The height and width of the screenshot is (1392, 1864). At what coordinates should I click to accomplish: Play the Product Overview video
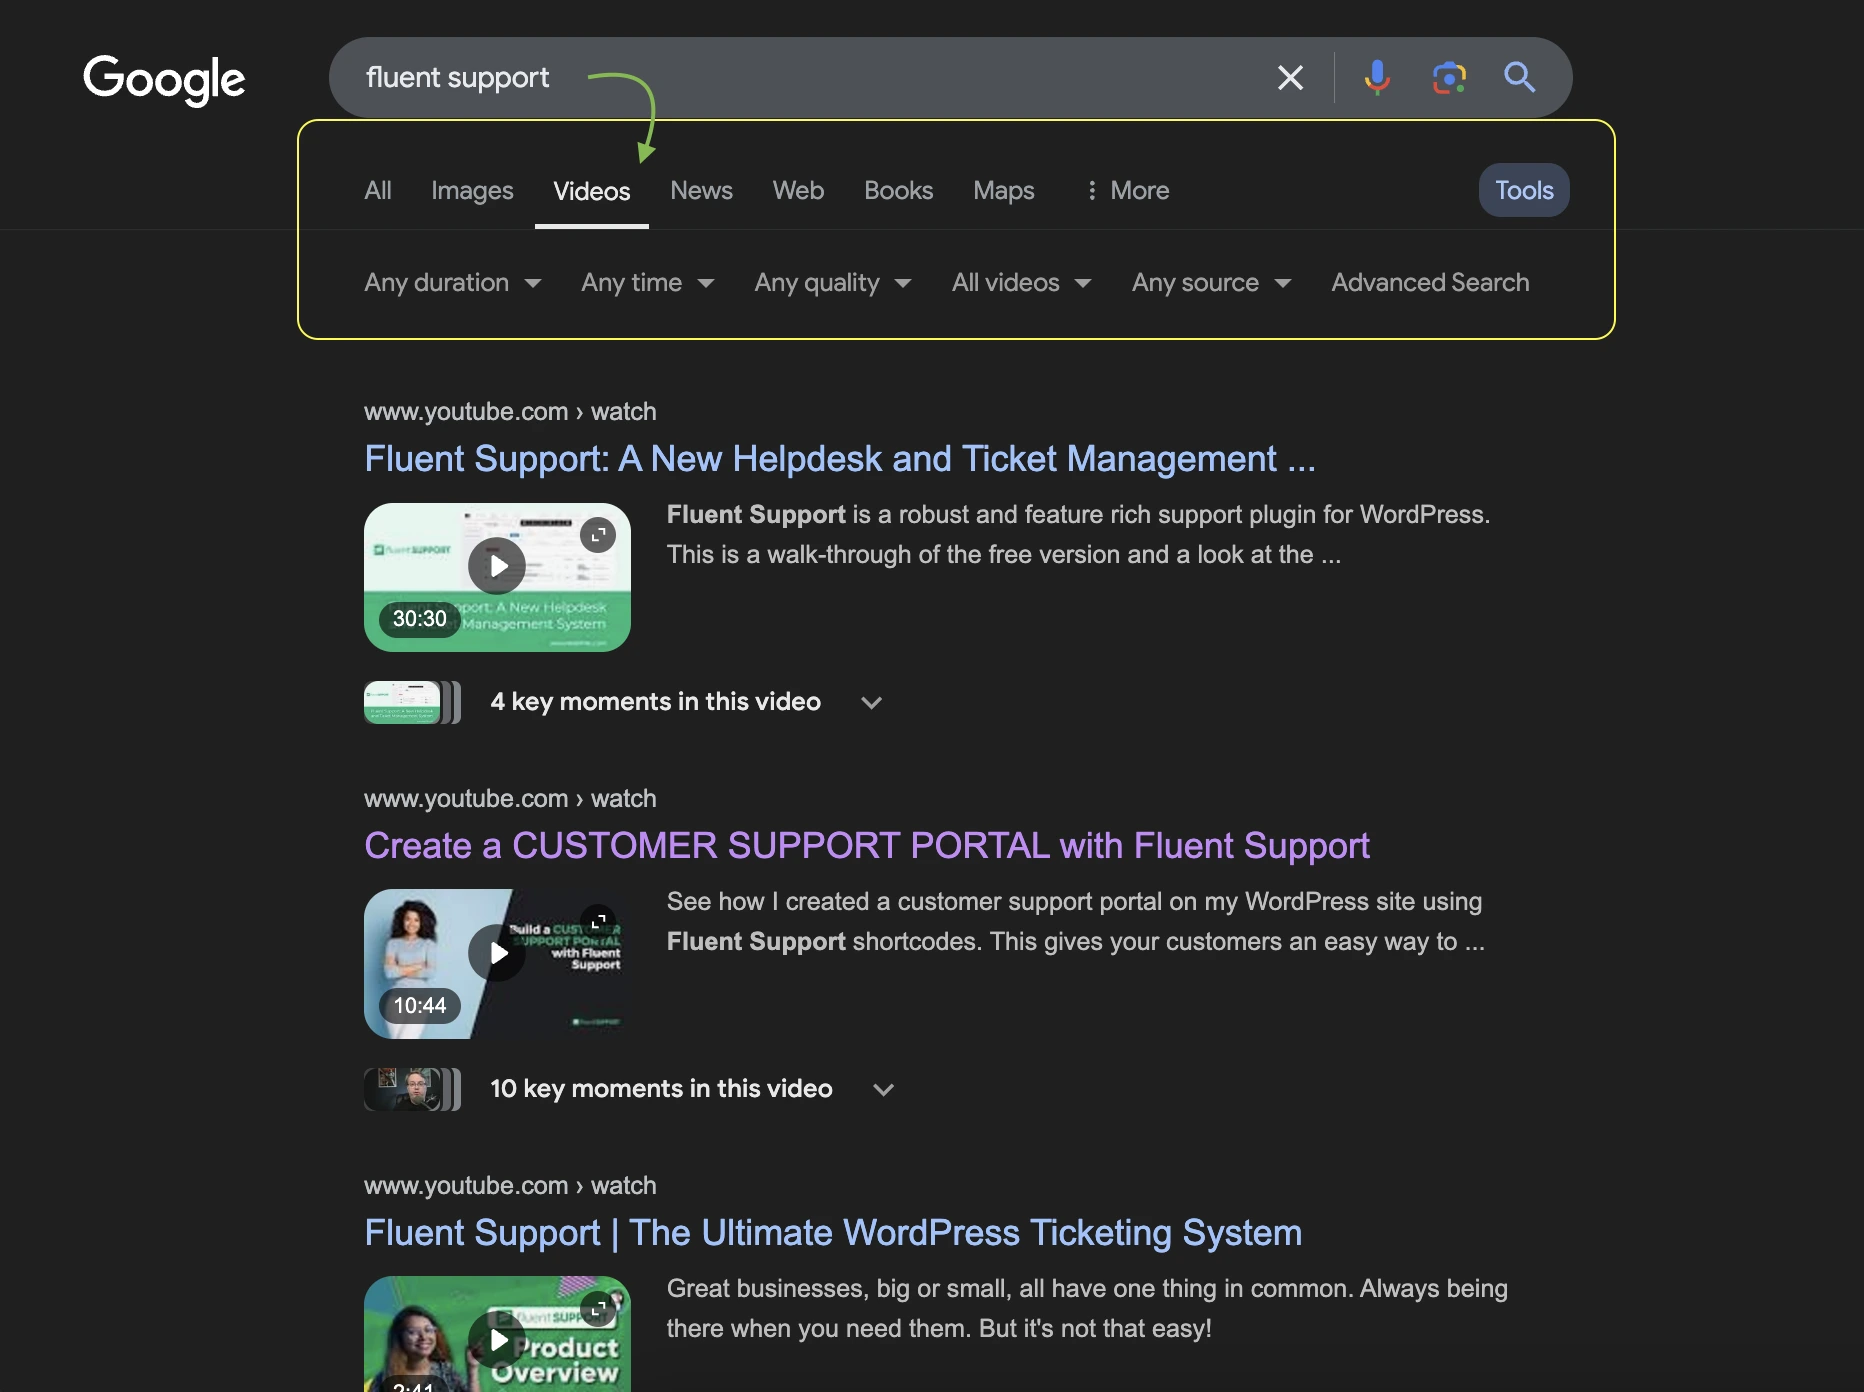497,1340
